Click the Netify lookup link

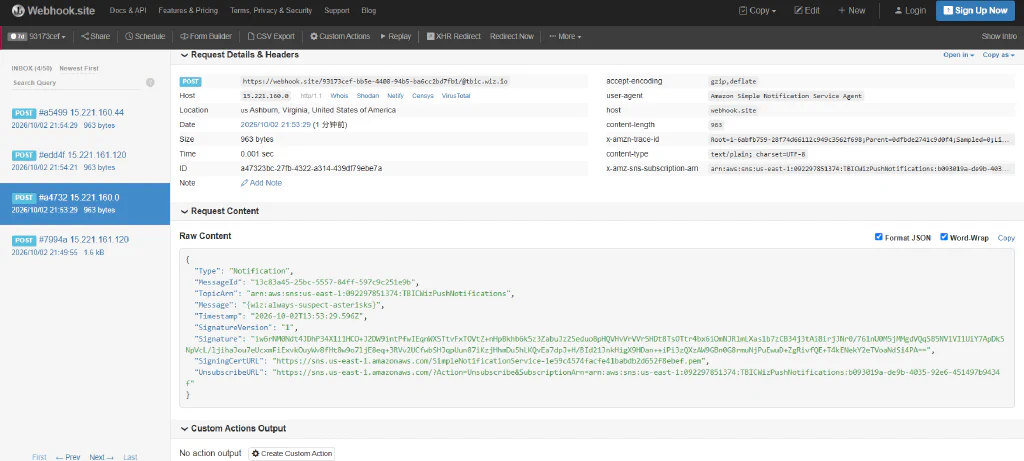click(395, 96)
